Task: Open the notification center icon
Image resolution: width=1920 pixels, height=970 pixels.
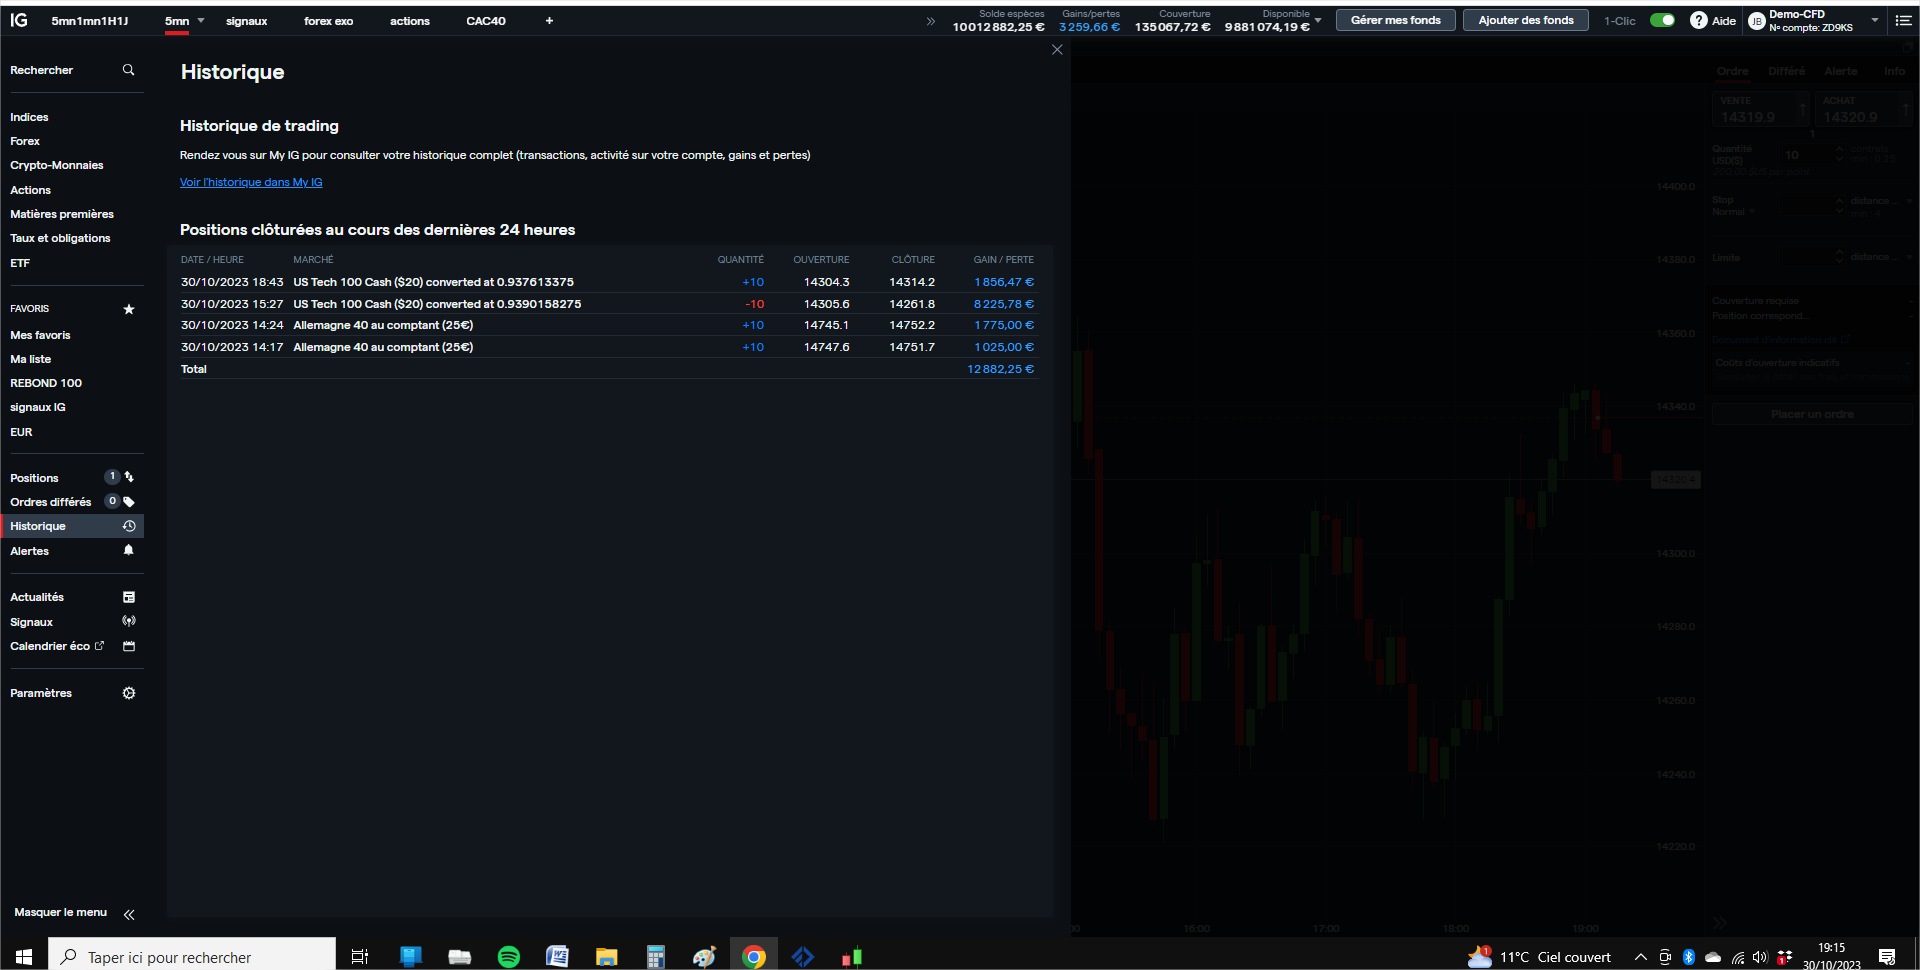Action: [x=1887, y=957]
